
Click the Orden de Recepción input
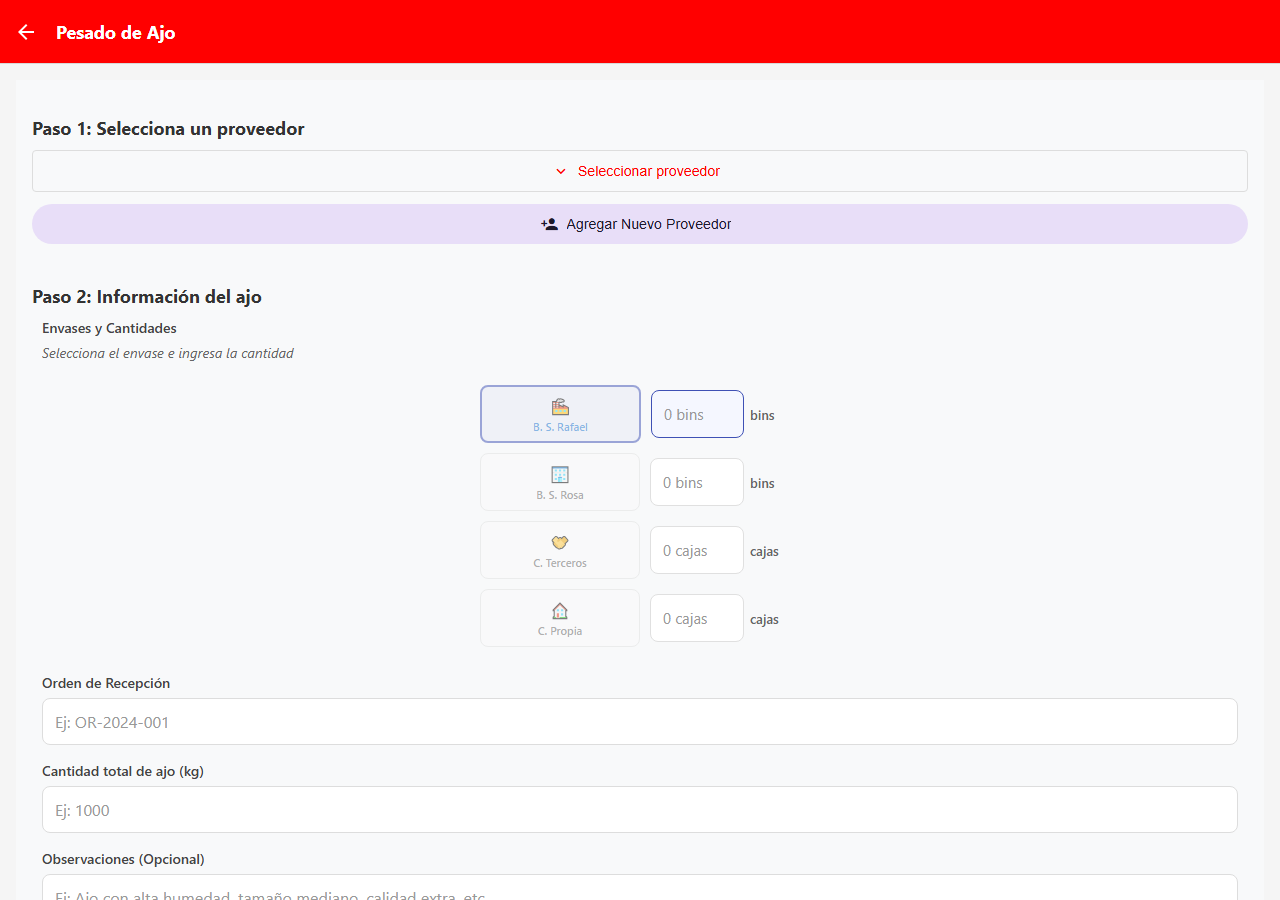640,721
